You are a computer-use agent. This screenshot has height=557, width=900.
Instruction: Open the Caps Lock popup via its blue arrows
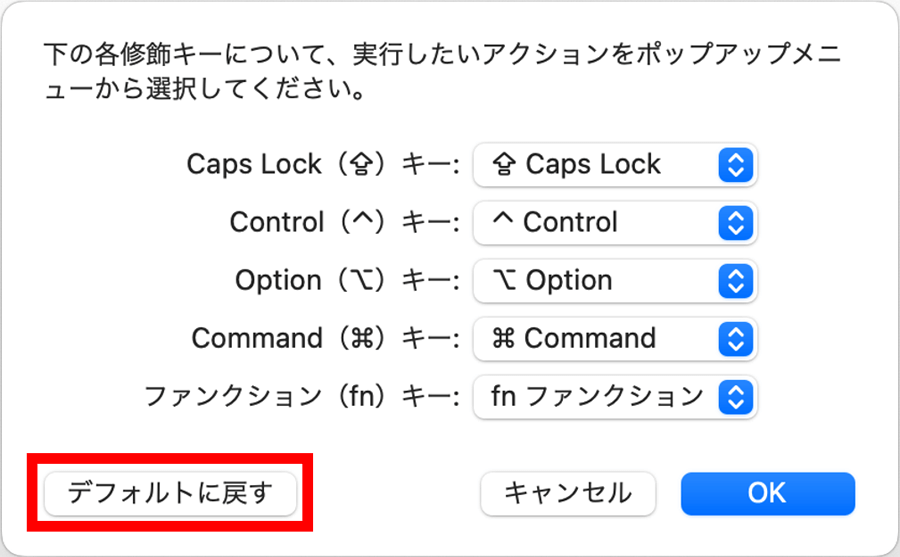coord(735,165)
